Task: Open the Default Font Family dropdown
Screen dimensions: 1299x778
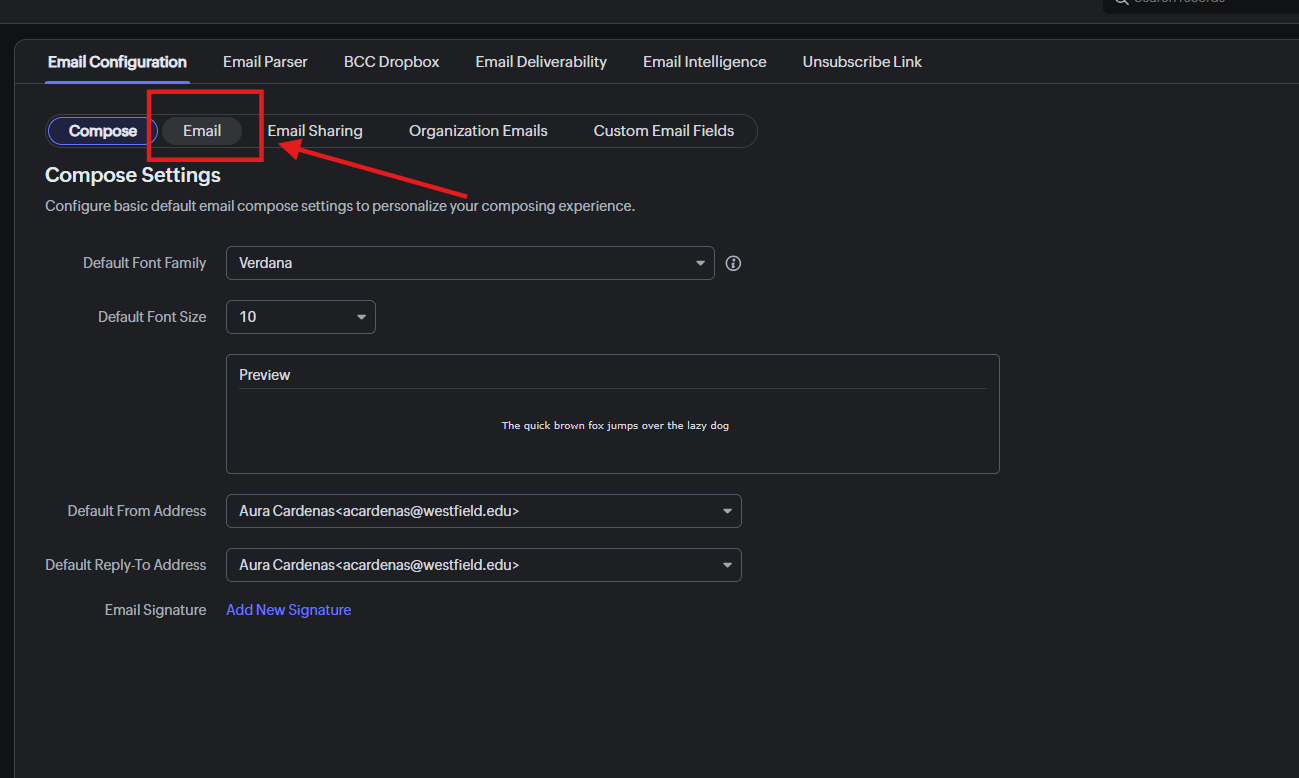Action: (470, 263)
